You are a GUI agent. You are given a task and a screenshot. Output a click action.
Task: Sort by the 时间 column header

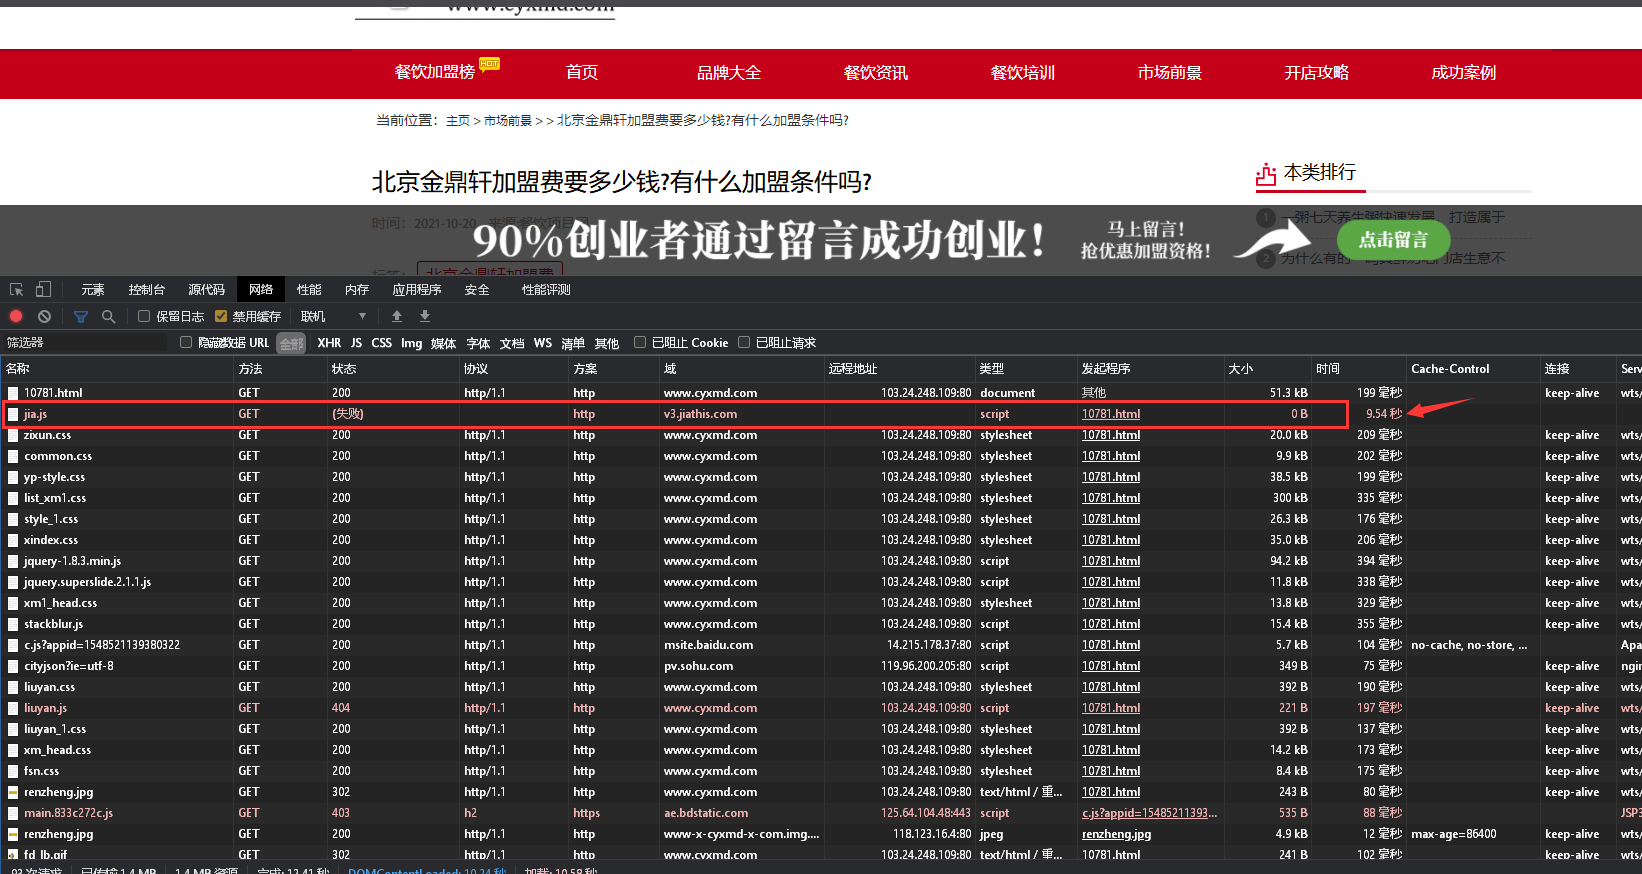pyautogui.click(x=1359, y=369)
